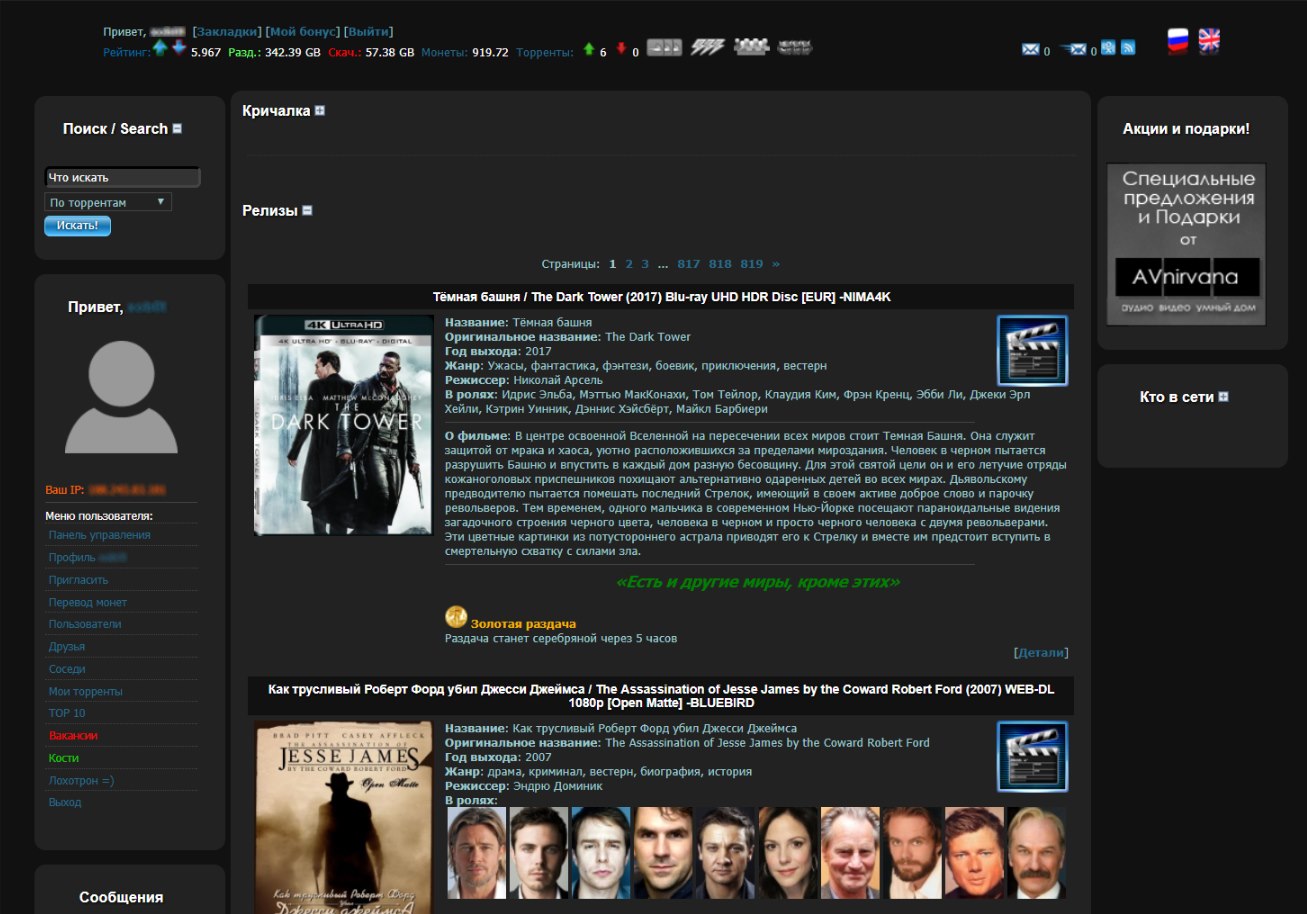Click the rating value 5.967

click(x=206, y=52)
